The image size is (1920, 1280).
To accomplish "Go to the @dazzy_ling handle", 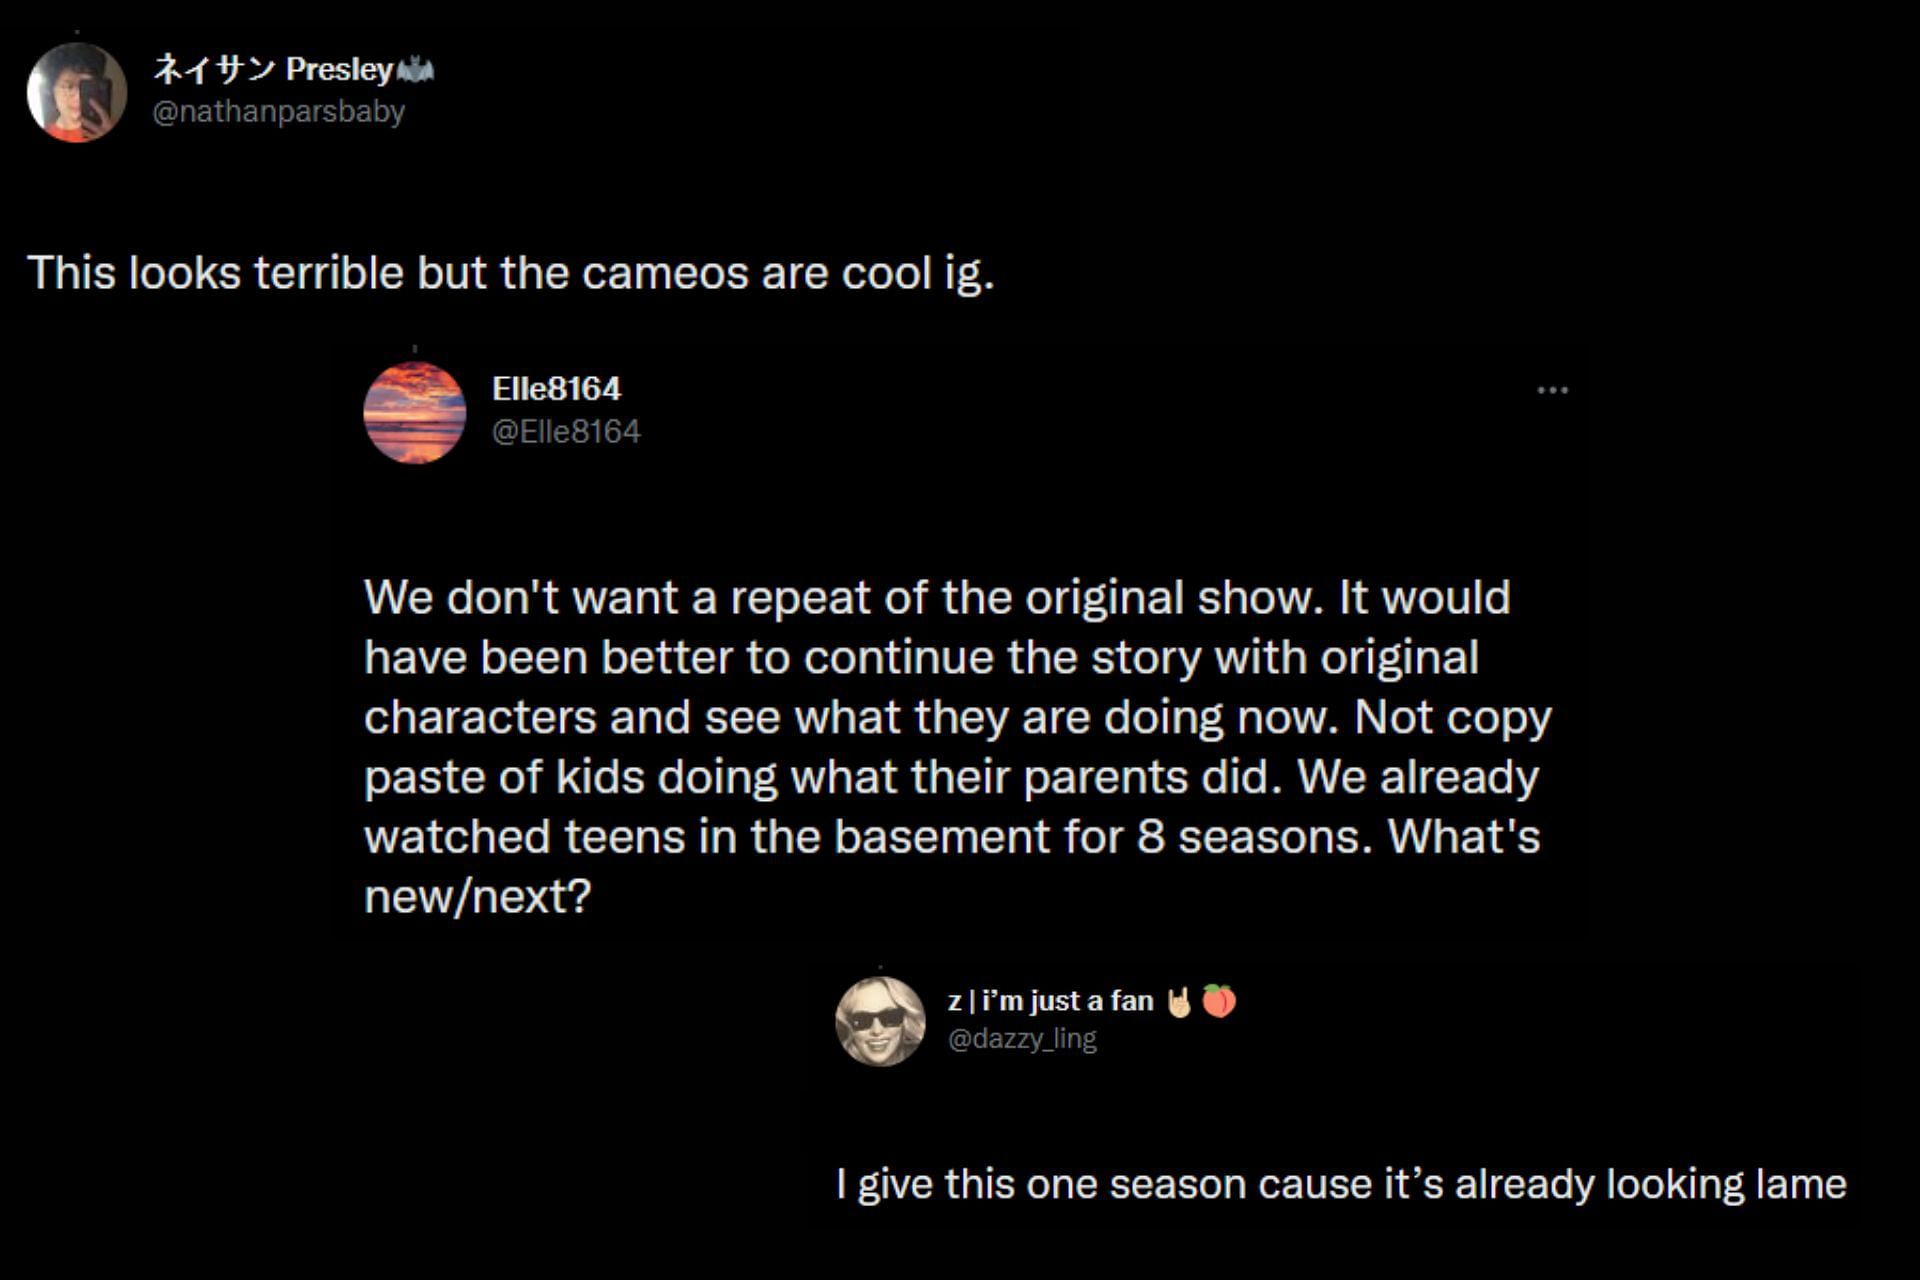I will coord(1022,1039).
